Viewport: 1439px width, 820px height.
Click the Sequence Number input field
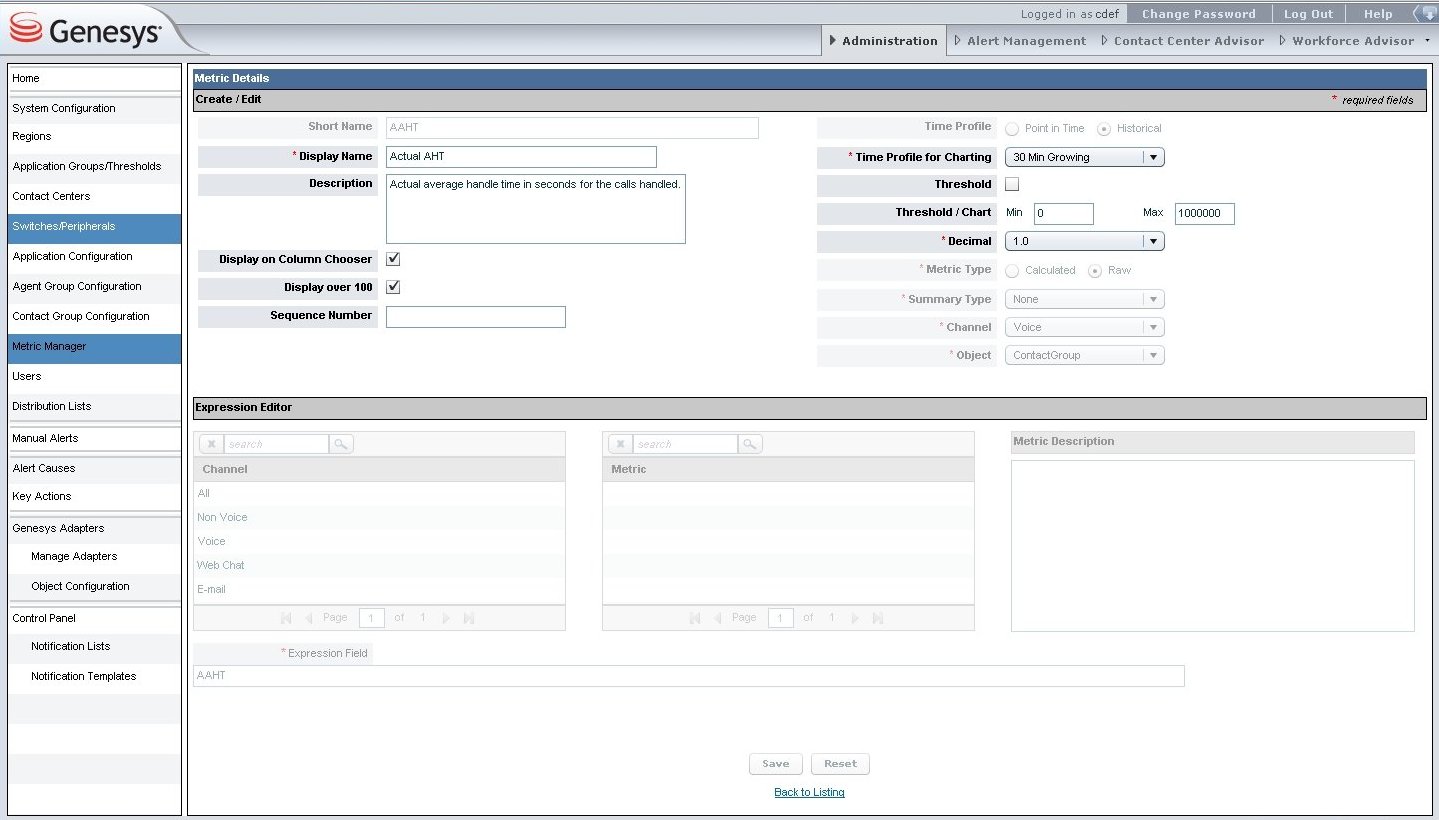point(475,317)
